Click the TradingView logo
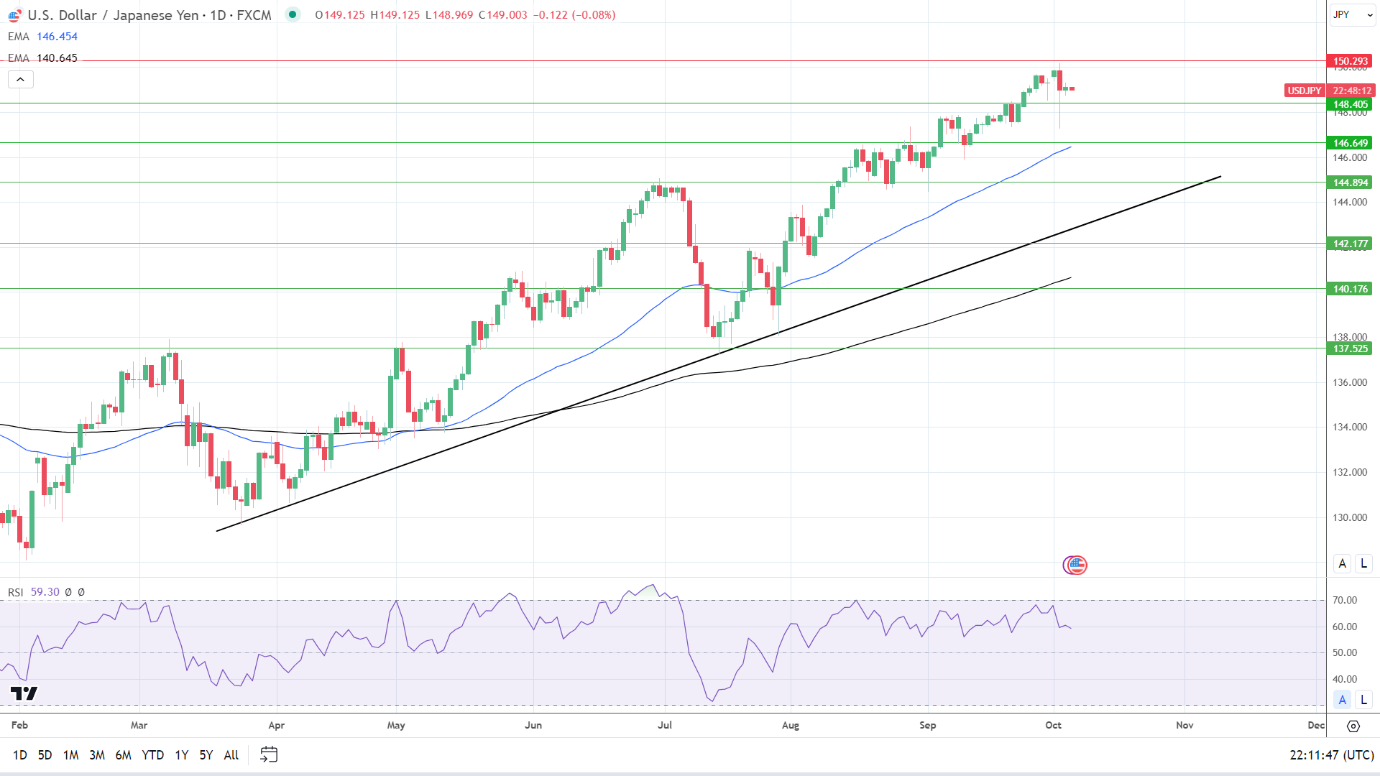1380x776 pixels. point(24,693)
